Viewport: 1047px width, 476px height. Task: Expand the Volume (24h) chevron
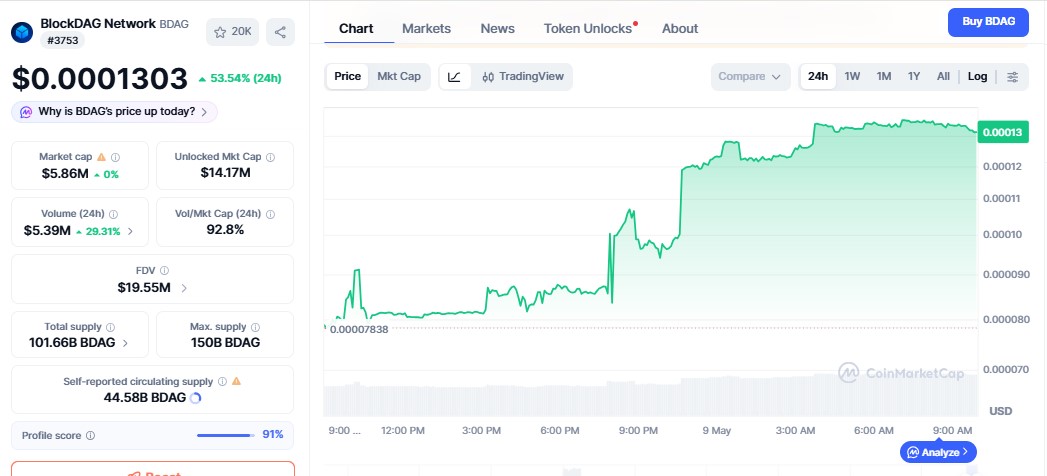point(130,231)
